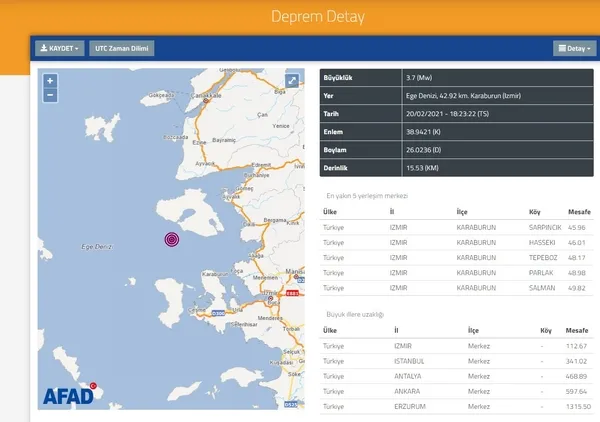The width and height of the screenshot is (600, 422).
Task: Toggle fullscreen map view
Action: point(292,81)
